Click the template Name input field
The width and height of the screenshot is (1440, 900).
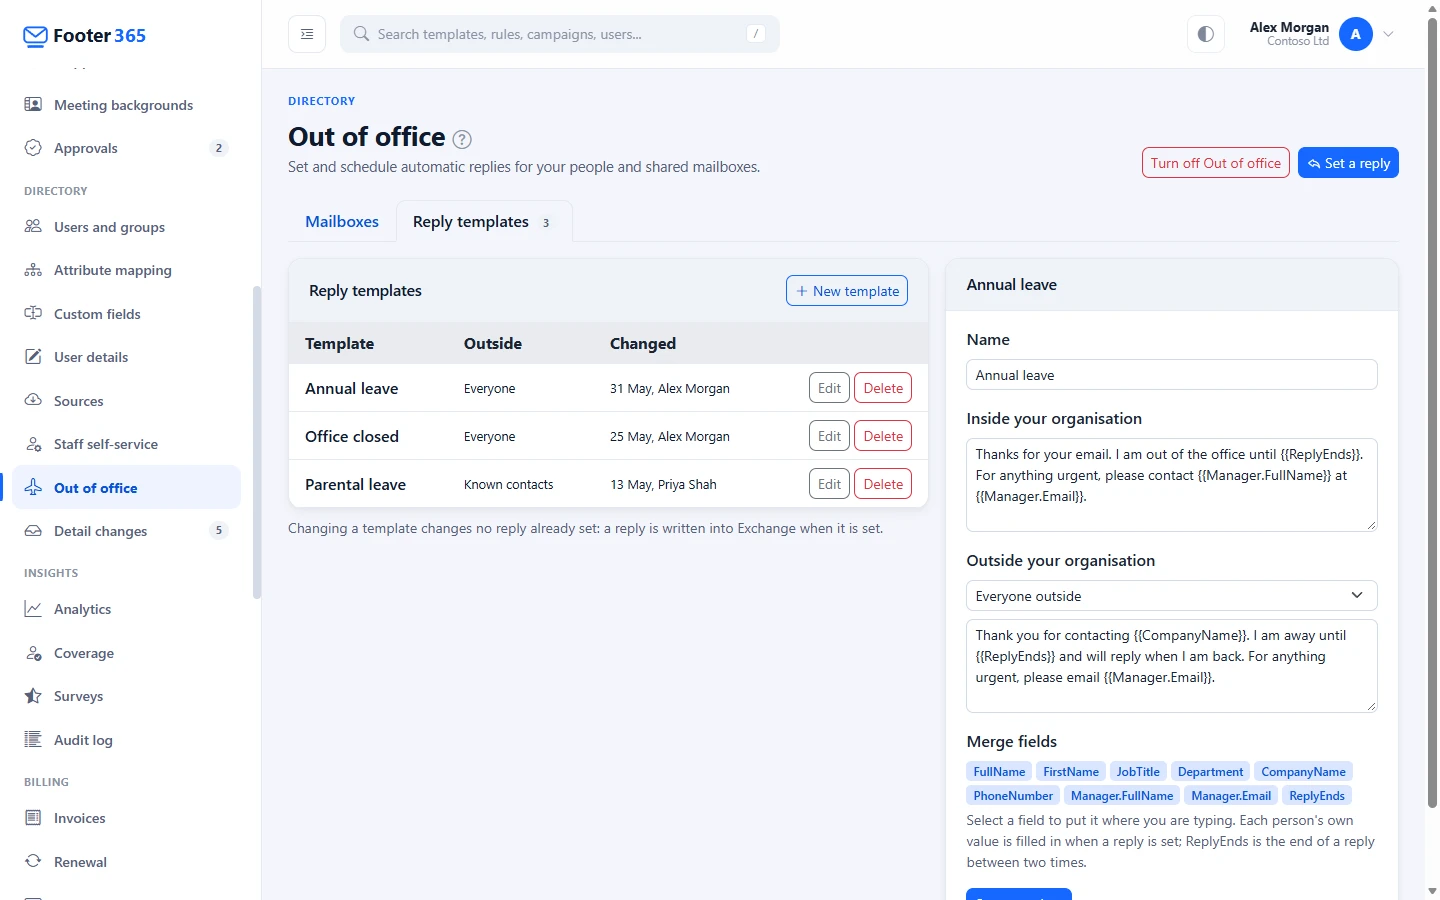[1172, 375]
